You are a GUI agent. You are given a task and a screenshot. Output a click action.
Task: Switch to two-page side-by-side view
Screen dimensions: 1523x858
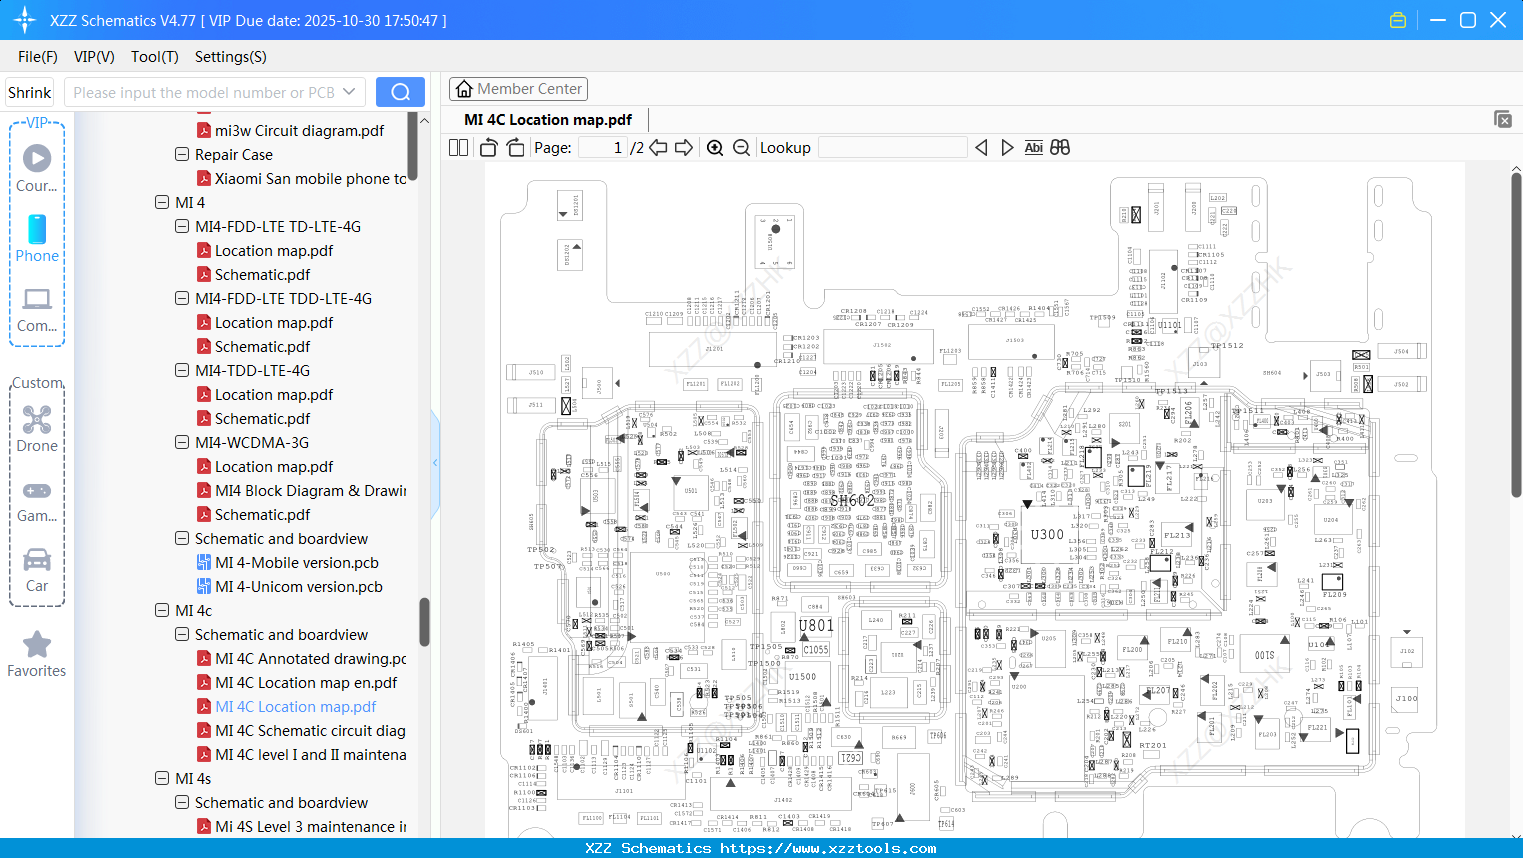click(457, 147)
